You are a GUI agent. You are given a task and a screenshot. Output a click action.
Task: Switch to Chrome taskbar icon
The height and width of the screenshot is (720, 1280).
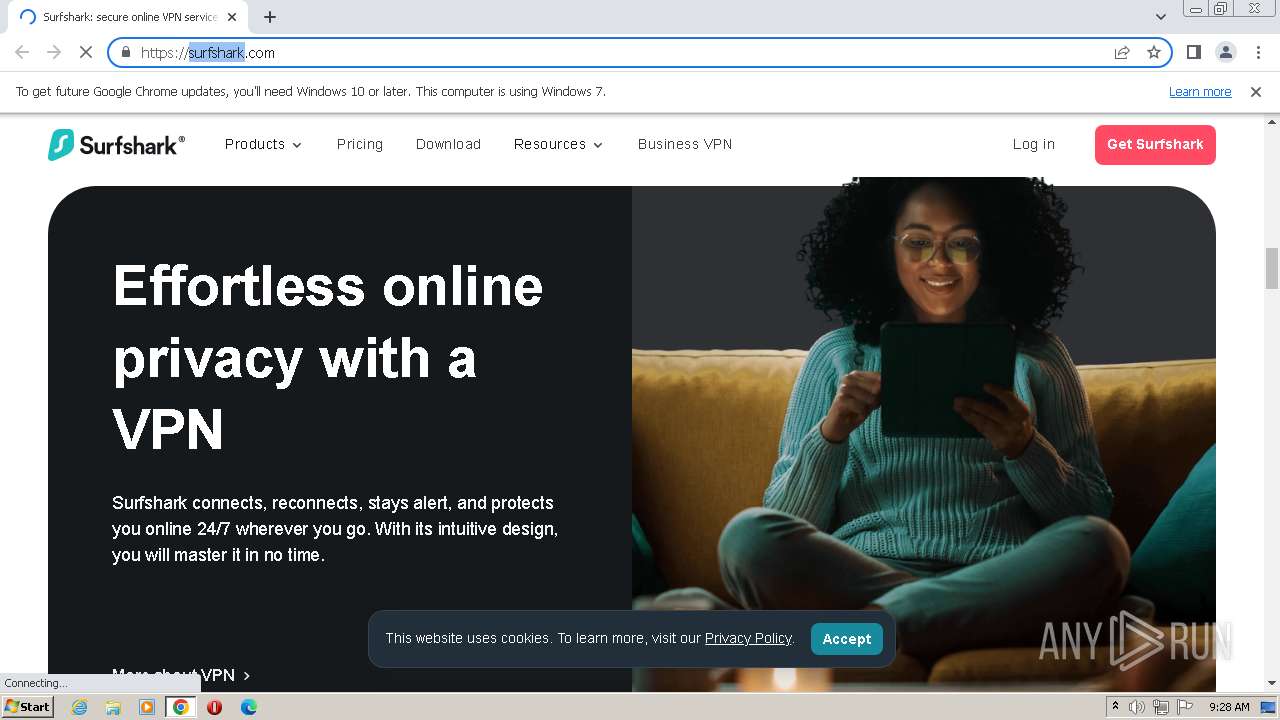(x=181, y=707)
